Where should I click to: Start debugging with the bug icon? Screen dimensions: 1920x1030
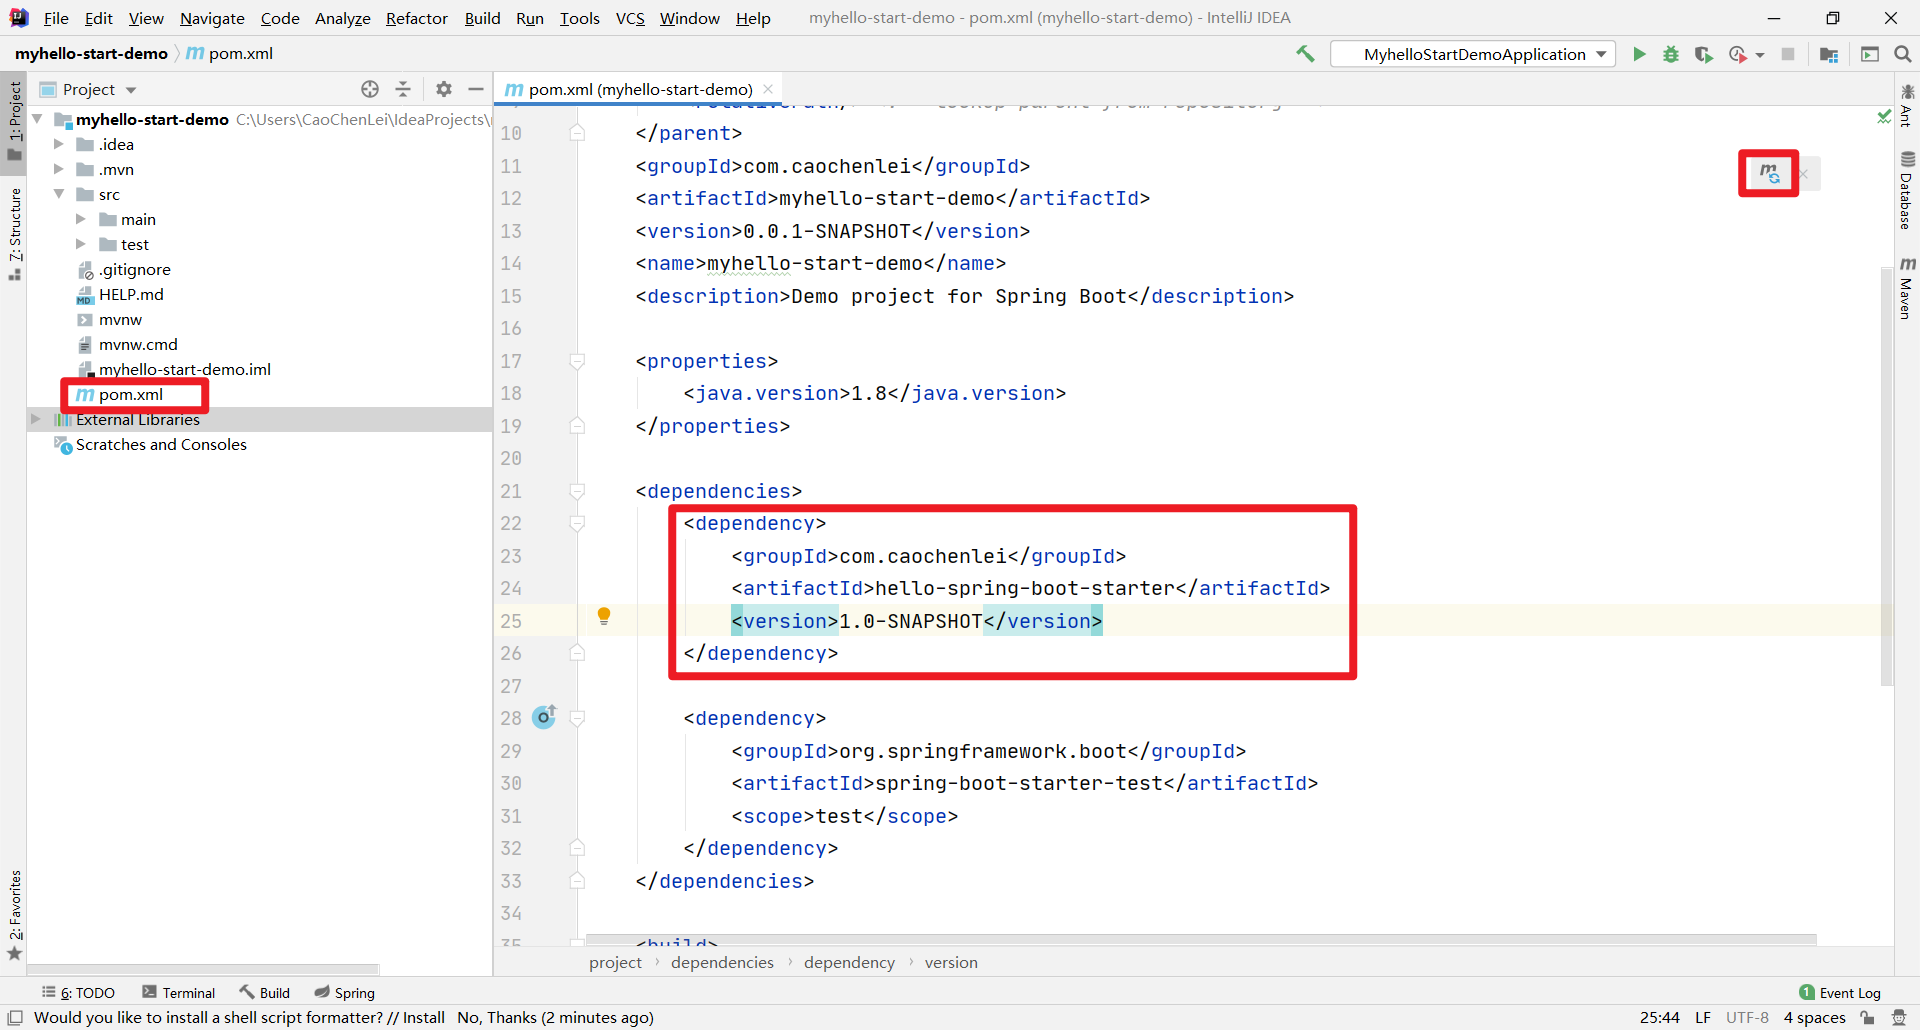(1671, 54)
